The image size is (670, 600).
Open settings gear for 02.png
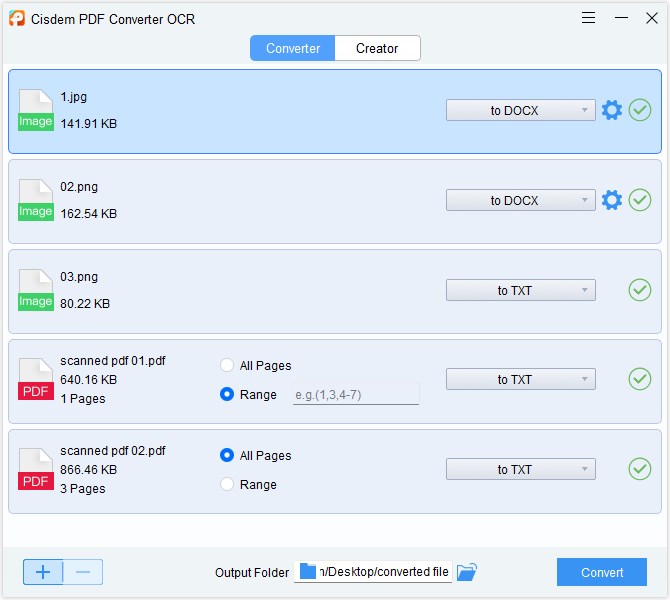point(611,200)
